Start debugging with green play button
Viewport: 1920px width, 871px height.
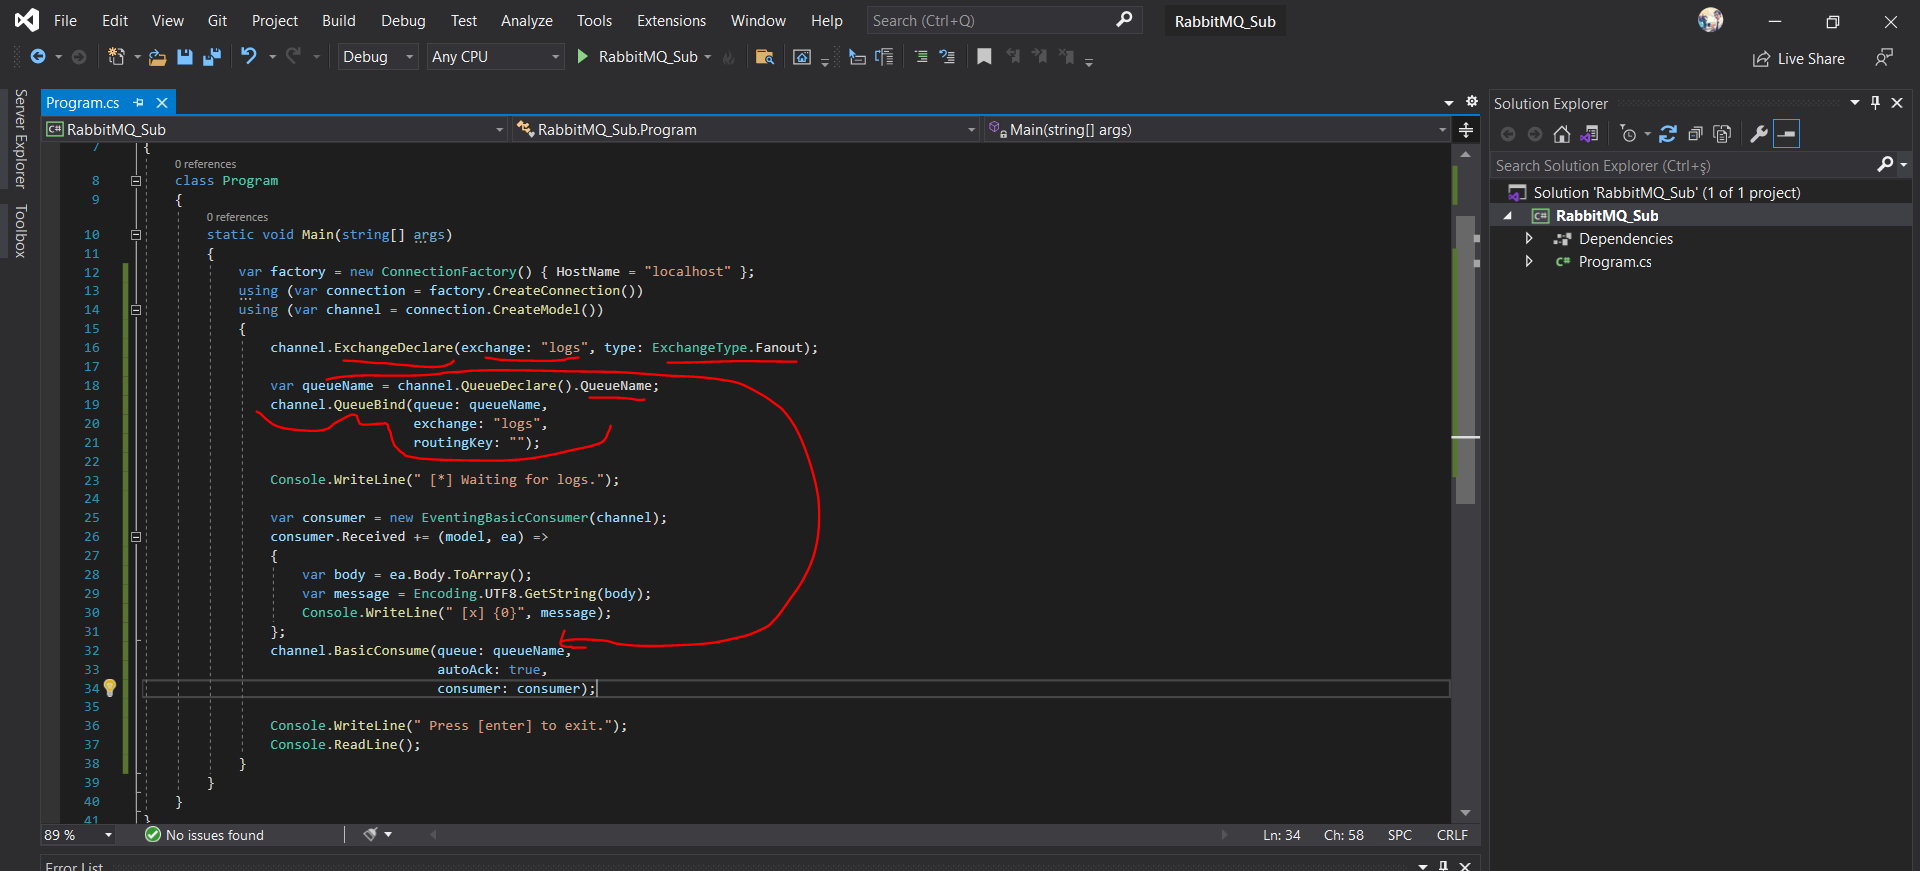[x=583, y=57]
